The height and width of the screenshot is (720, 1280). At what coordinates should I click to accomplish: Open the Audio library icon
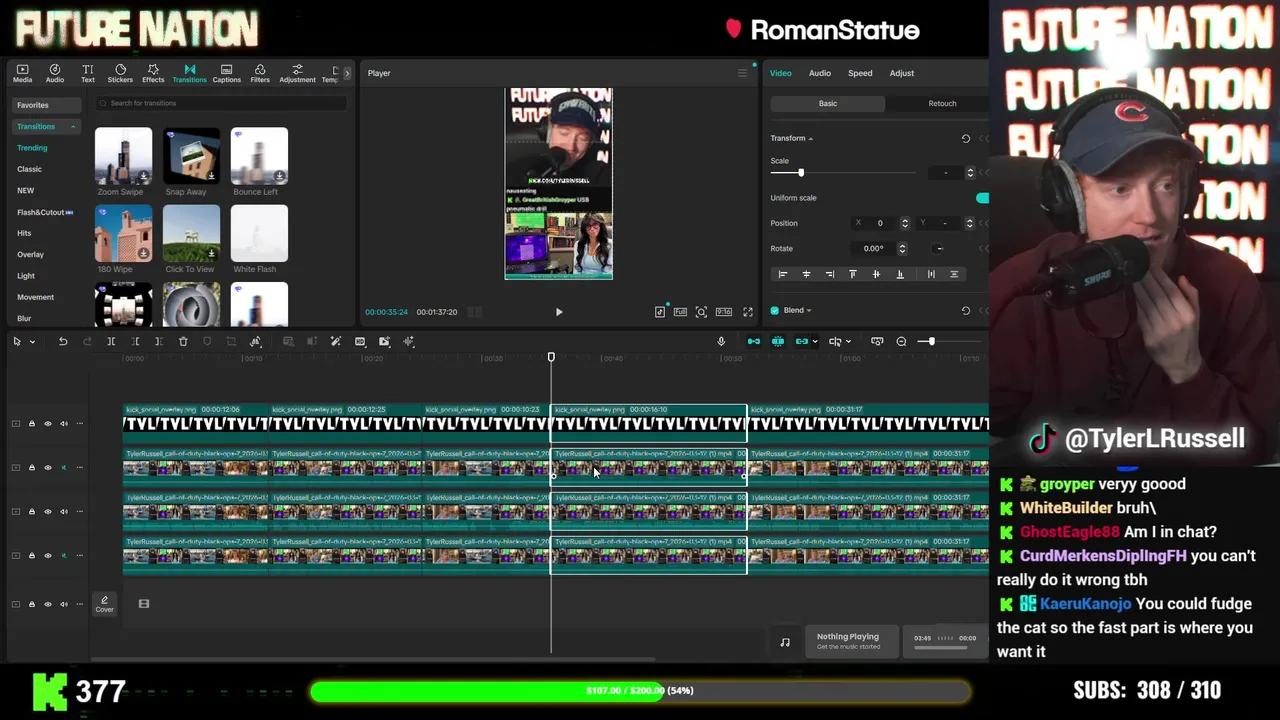[x=55, y=73]
